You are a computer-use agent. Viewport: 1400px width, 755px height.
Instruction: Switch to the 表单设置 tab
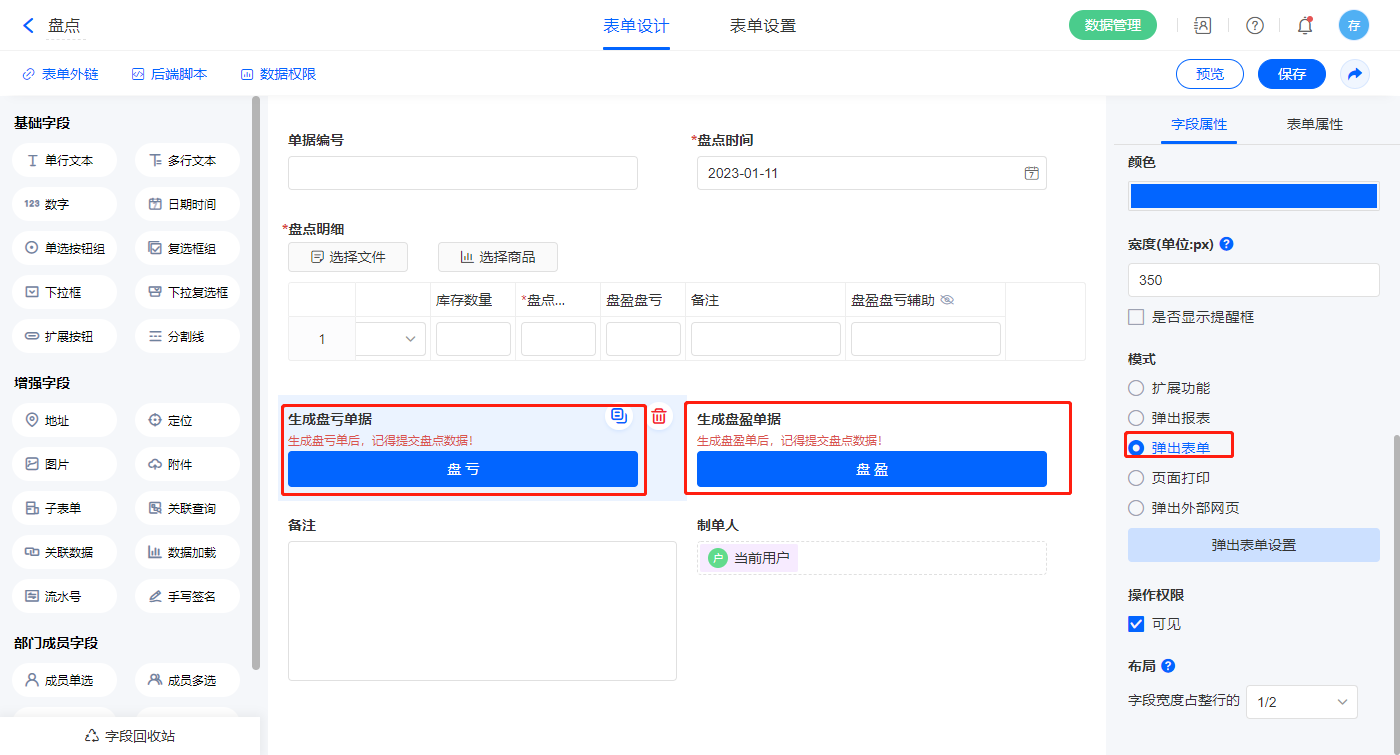763,26
